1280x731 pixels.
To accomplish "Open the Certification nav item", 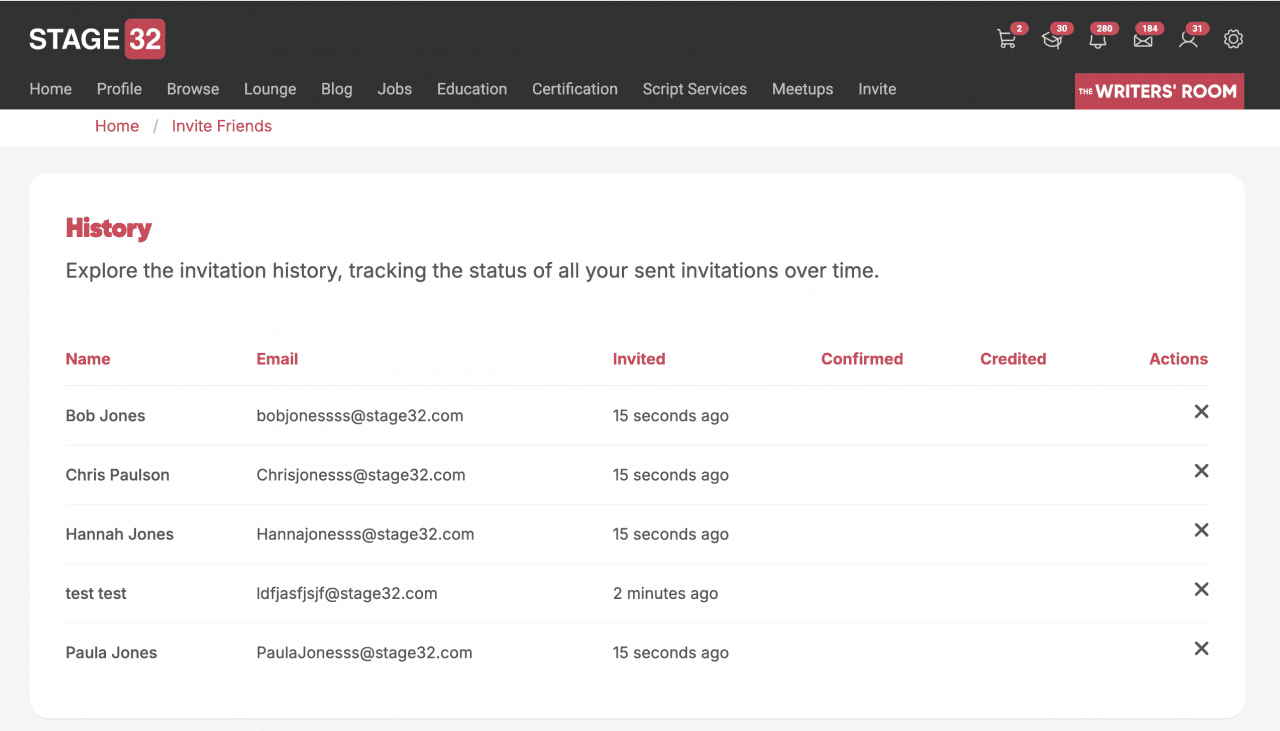I will 574,89.
